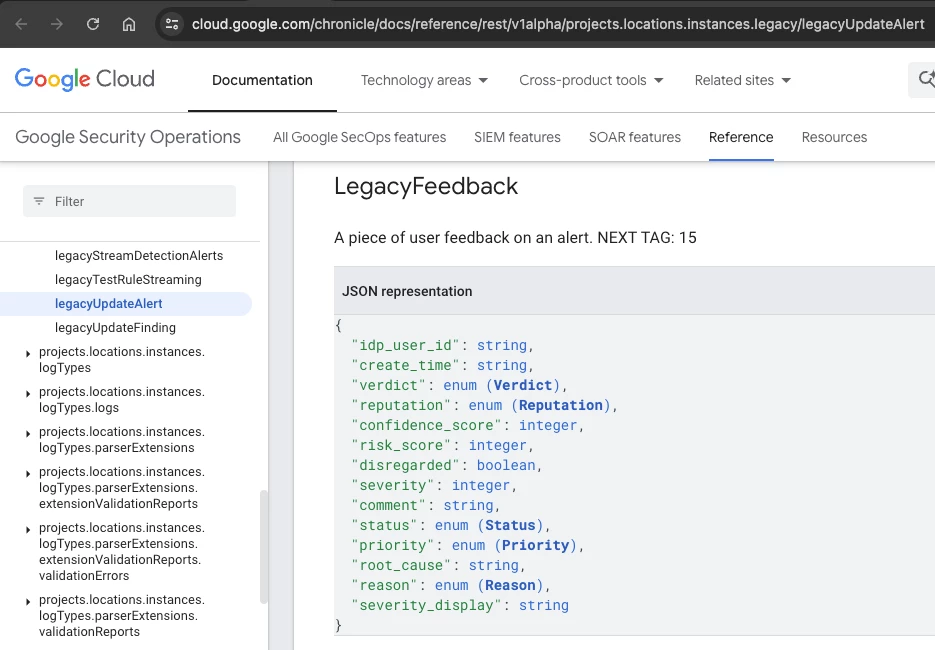Open the search icon at top right
The height and width of the screenshot is (650, 935).
[925, 79]
